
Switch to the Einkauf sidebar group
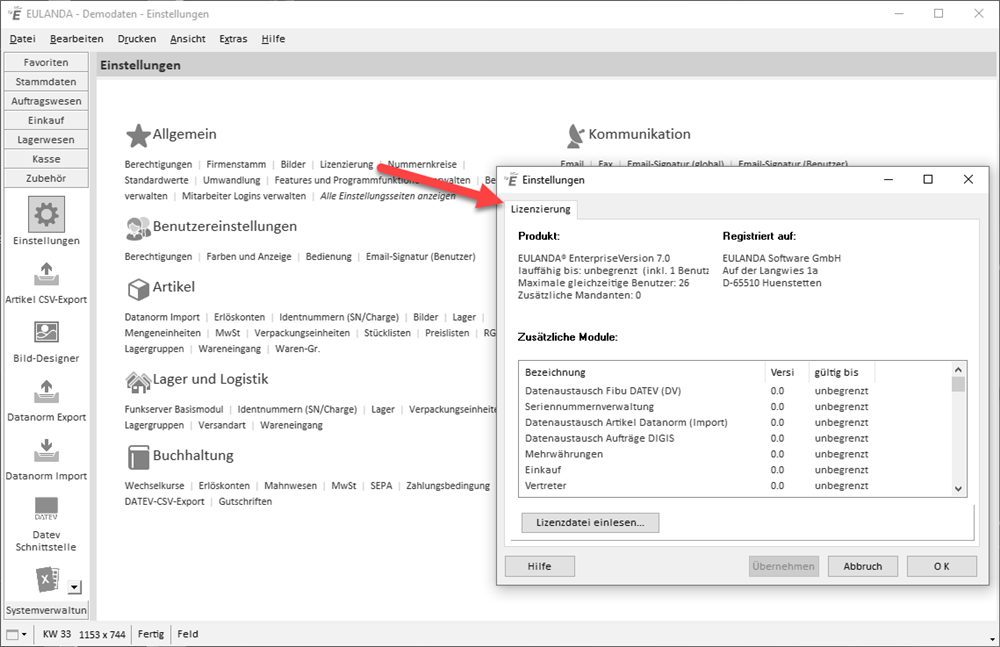[46, 121]
